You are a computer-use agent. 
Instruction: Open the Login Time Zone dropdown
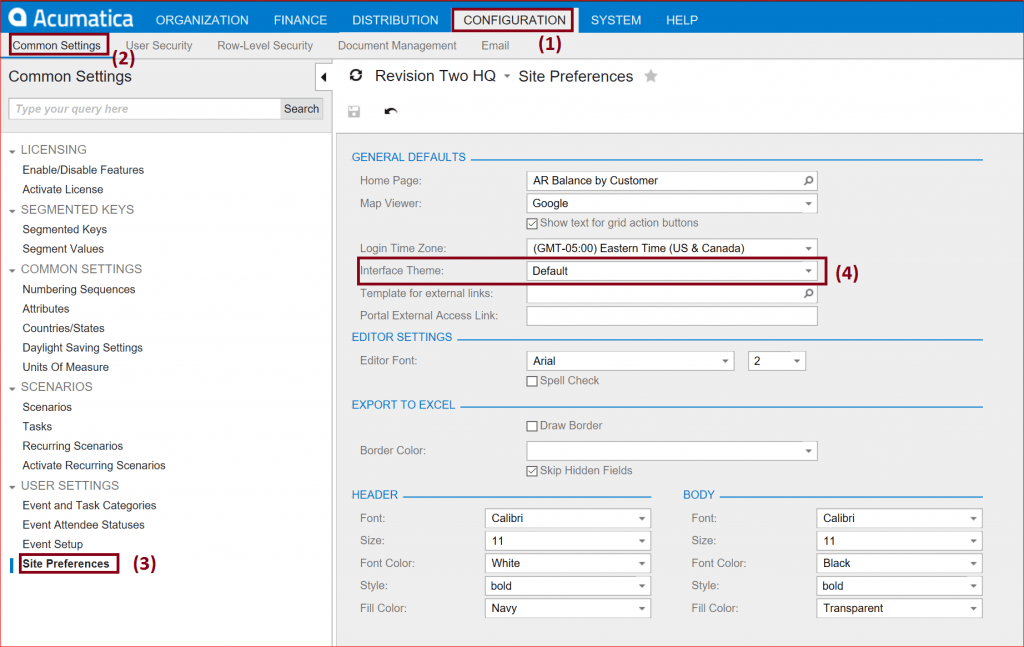click(x=808, y=249)
